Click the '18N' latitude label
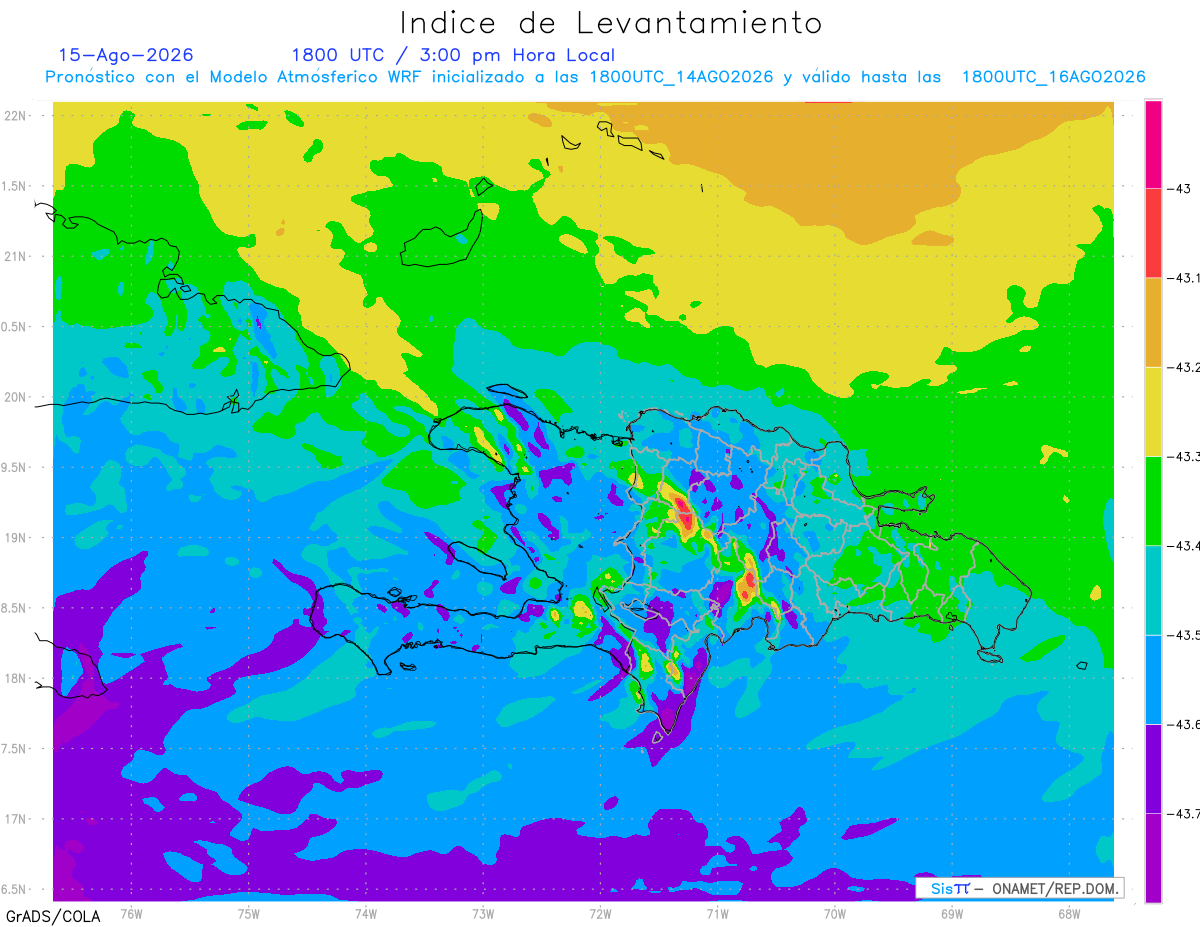The image size is (1200, 927). (x=16, y=678)
